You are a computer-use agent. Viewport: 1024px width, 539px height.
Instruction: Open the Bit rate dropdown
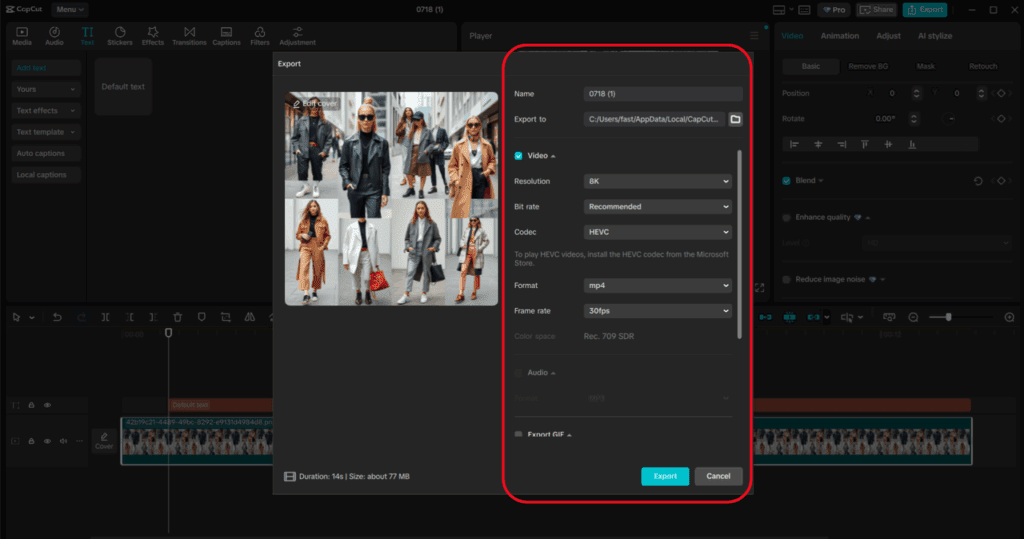pyautogui.click(x=657, y=206)
